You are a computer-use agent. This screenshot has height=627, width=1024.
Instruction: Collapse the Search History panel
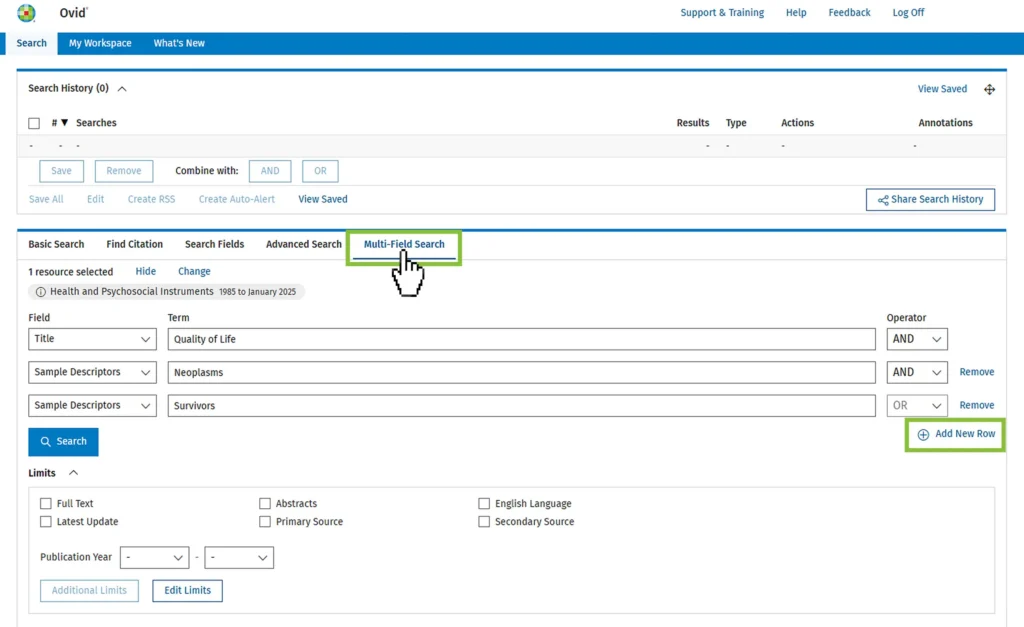[x=121, y=89]
